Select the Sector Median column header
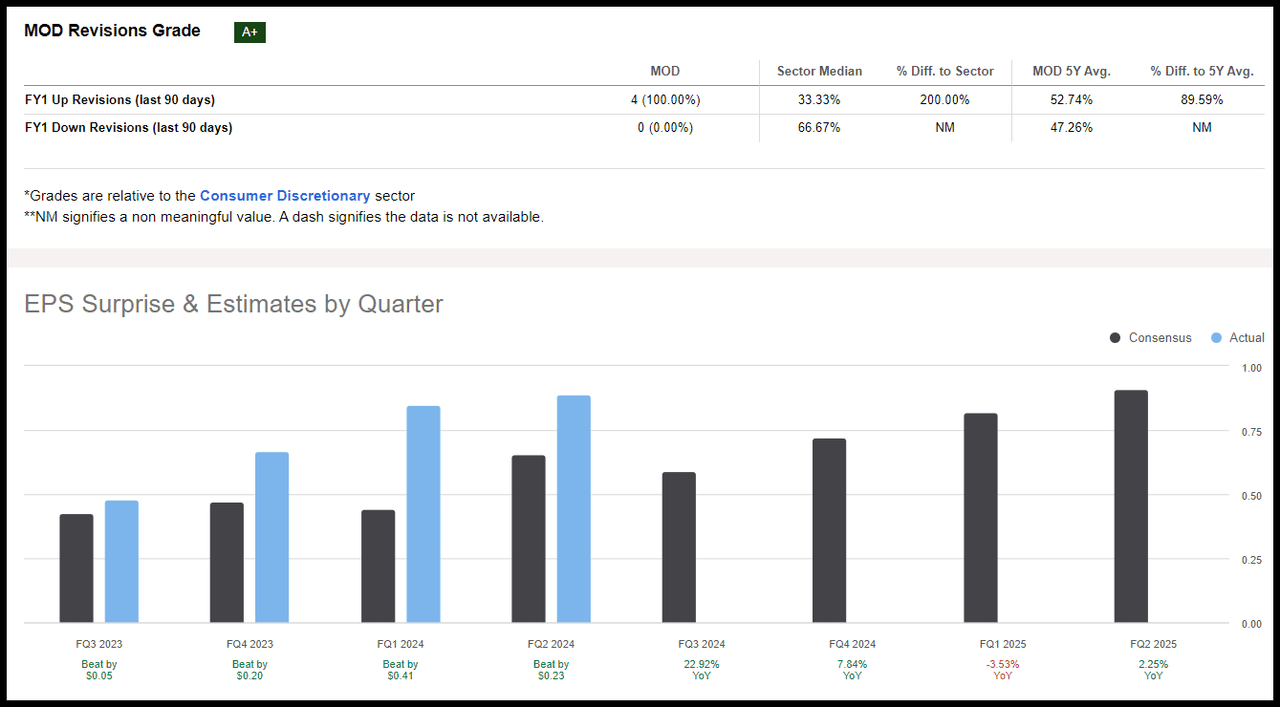Viewport: 1280px width, 707px height. tap(819, 71)
